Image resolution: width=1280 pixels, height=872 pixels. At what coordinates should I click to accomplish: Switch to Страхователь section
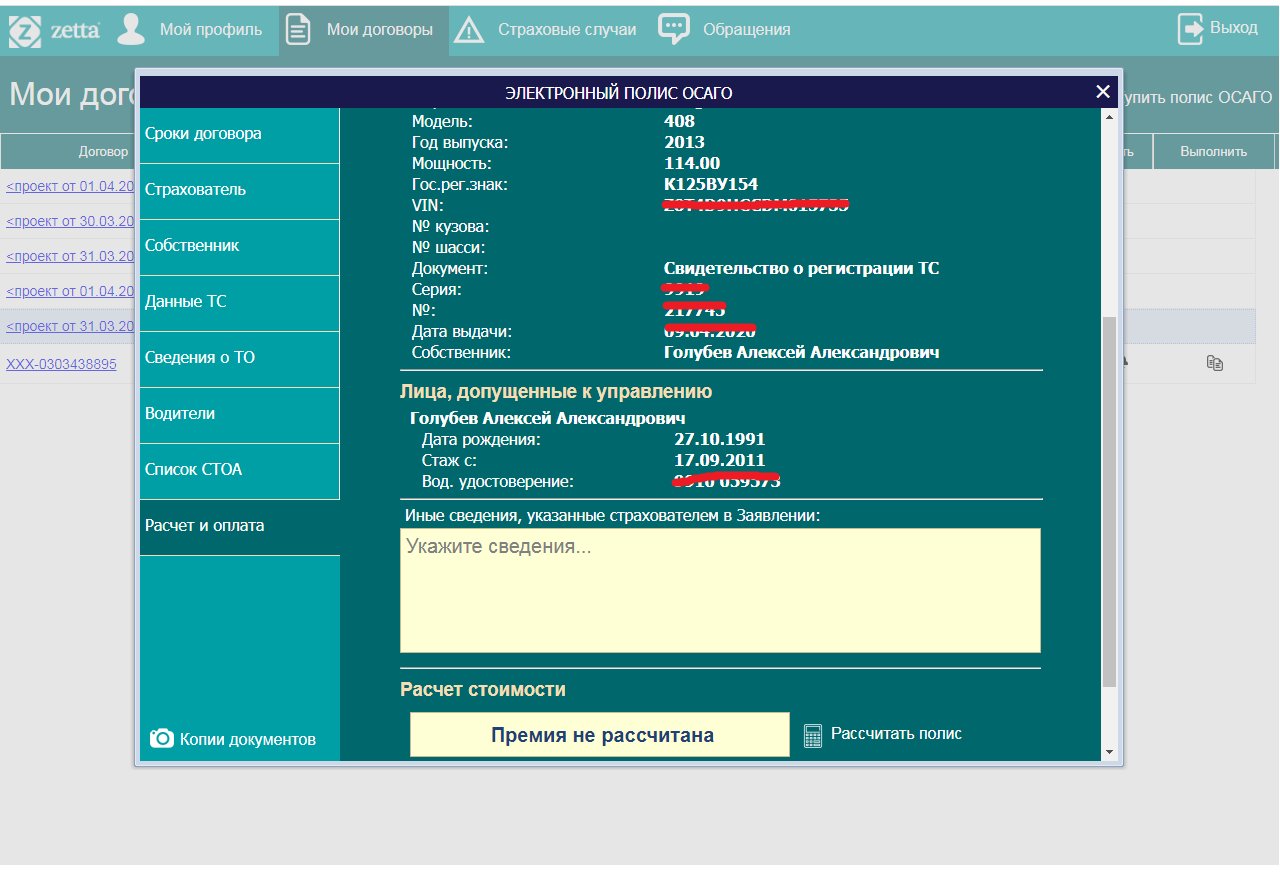click(x=240, y=190)
